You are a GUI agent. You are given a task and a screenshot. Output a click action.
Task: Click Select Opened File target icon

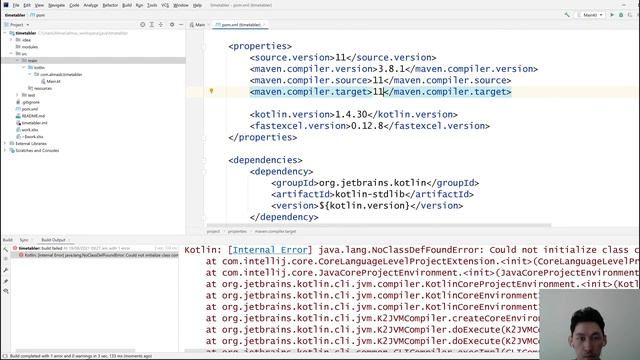click(142, 25)
